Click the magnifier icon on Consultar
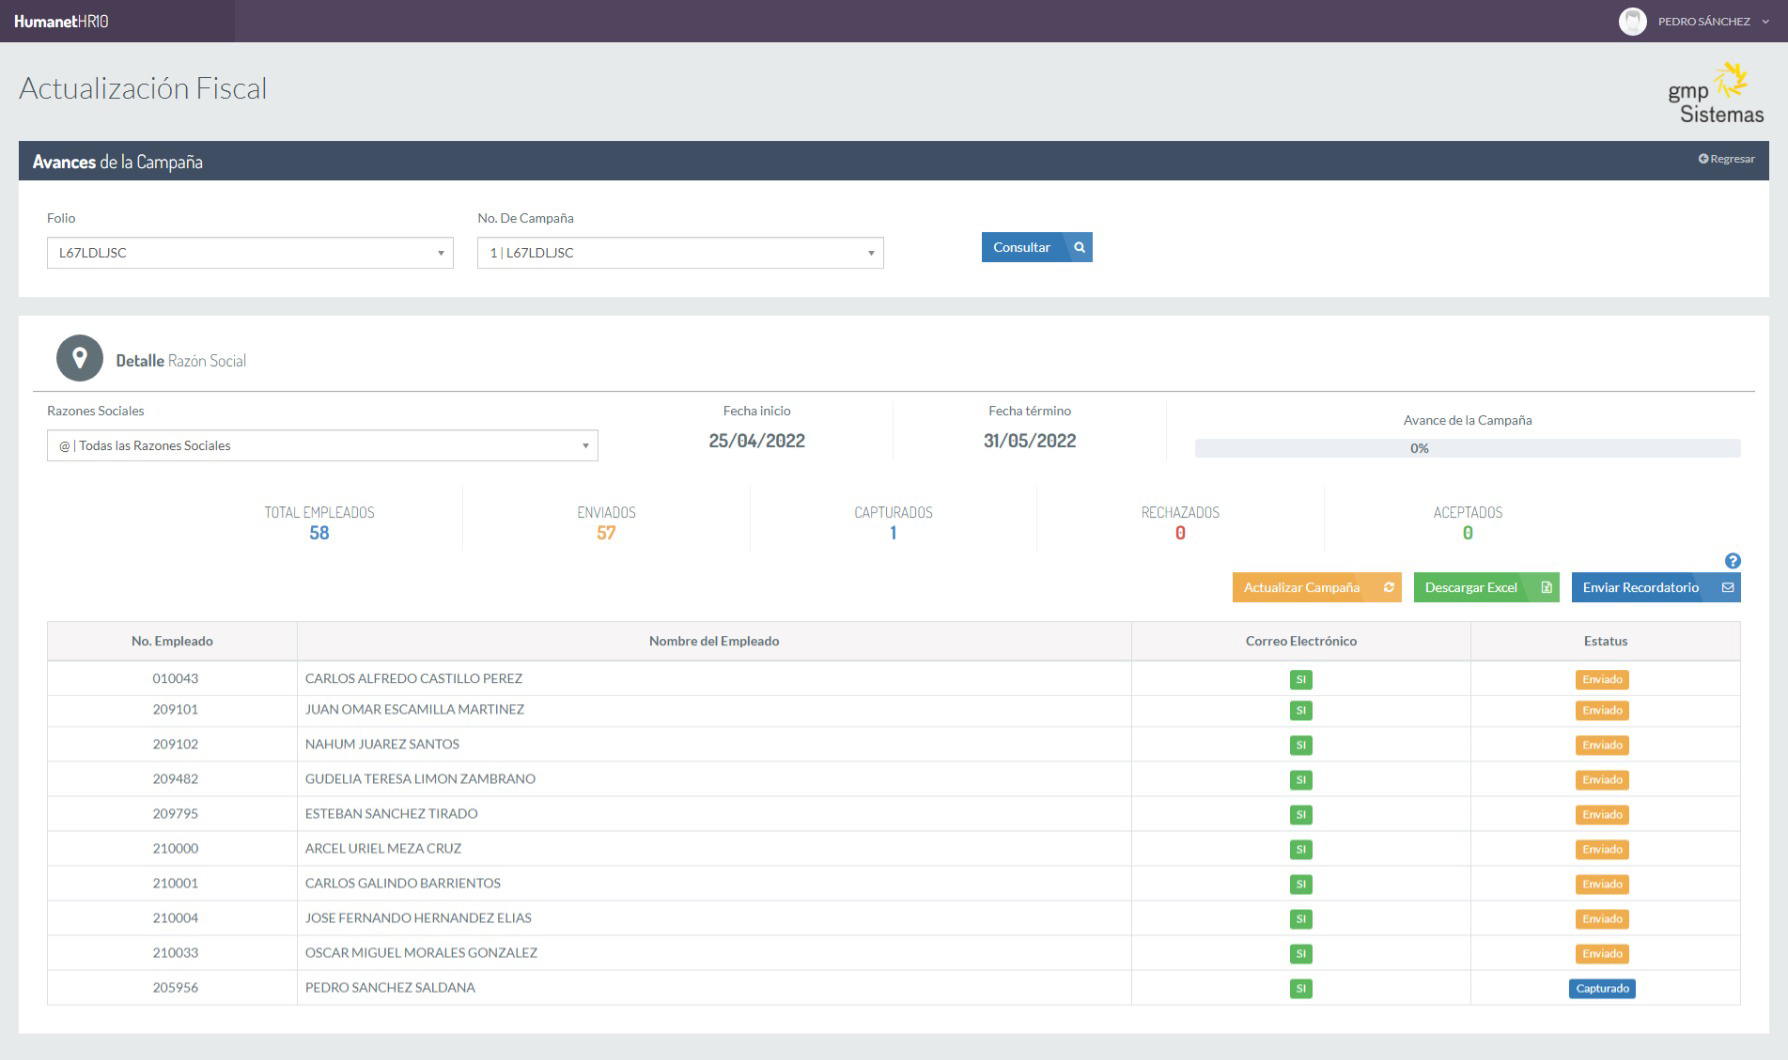The width and height of the screenshot is (1788, 1060). [1079, 247]
